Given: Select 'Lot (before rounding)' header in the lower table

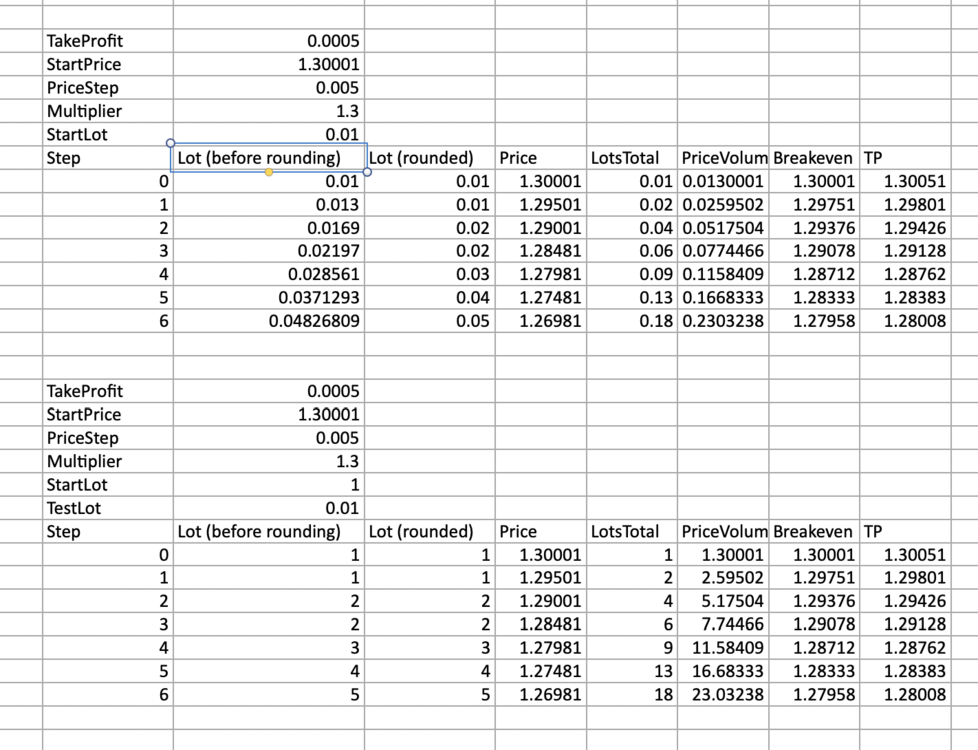Looking at the screenshot, I should [269, 531].
